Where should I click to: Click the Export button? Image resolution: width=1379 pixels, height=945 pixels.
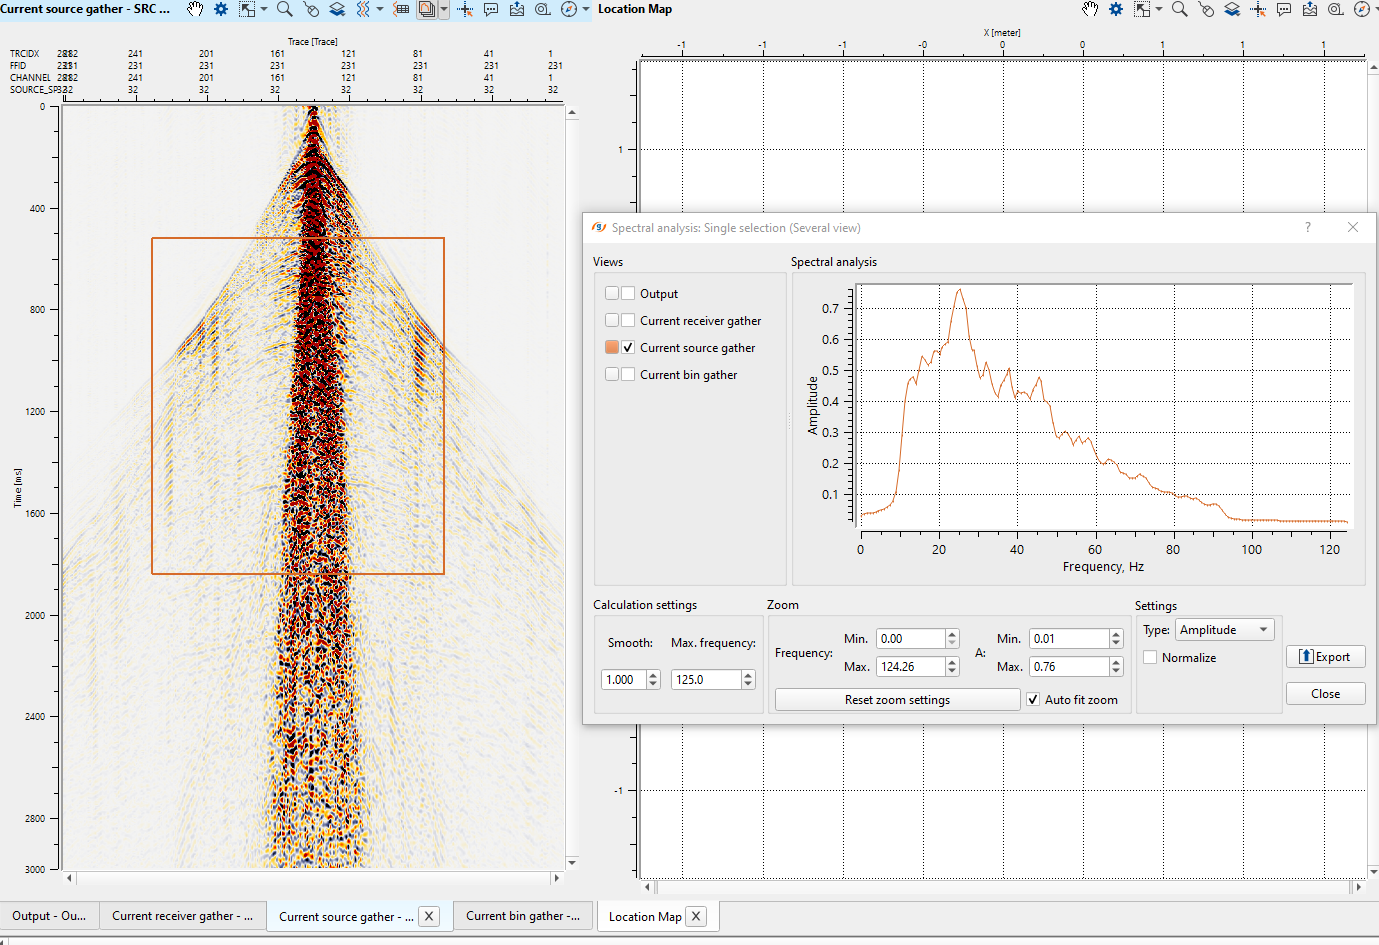pyautogui.click(x=1325, y=657)
